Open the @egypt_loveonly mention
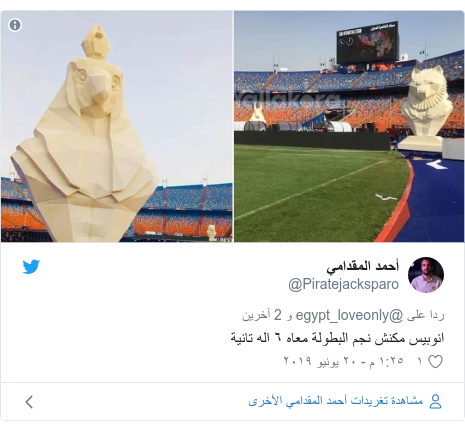The height and width of the screenshot is (431, 465). (x=349, y=315)
